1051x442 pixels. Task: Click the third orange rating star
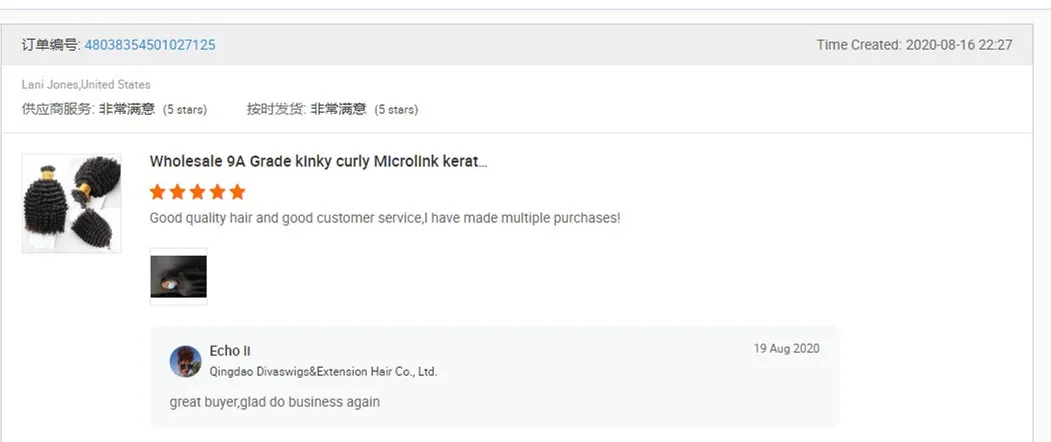point(197,192)
